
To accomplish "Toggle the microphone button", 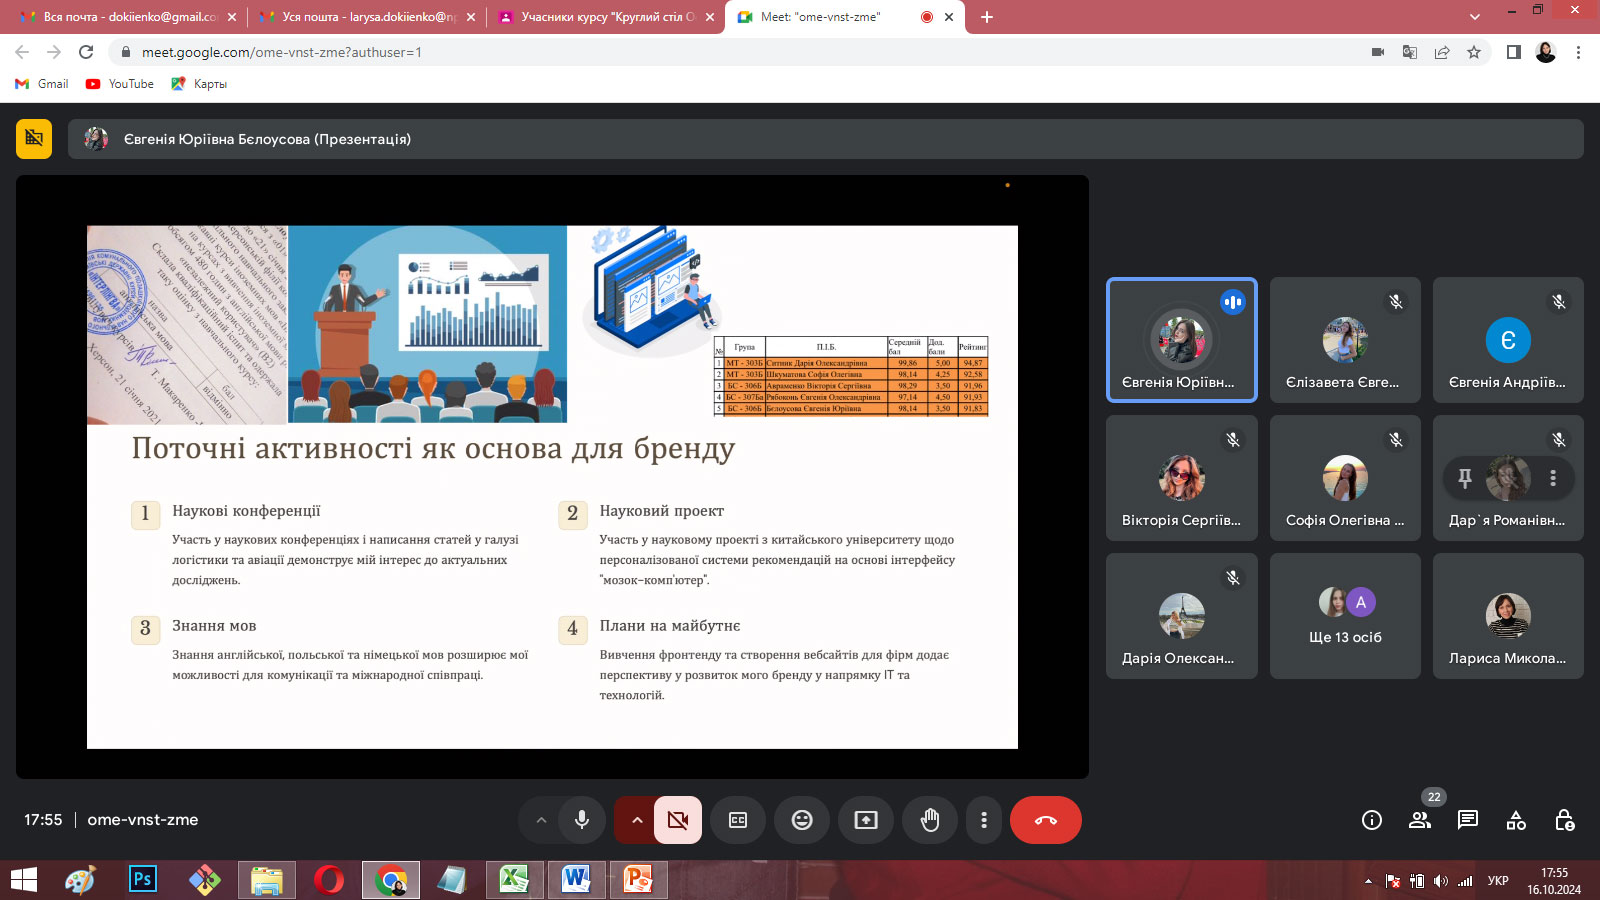I will pyautogui.click(x=582, y=820).
